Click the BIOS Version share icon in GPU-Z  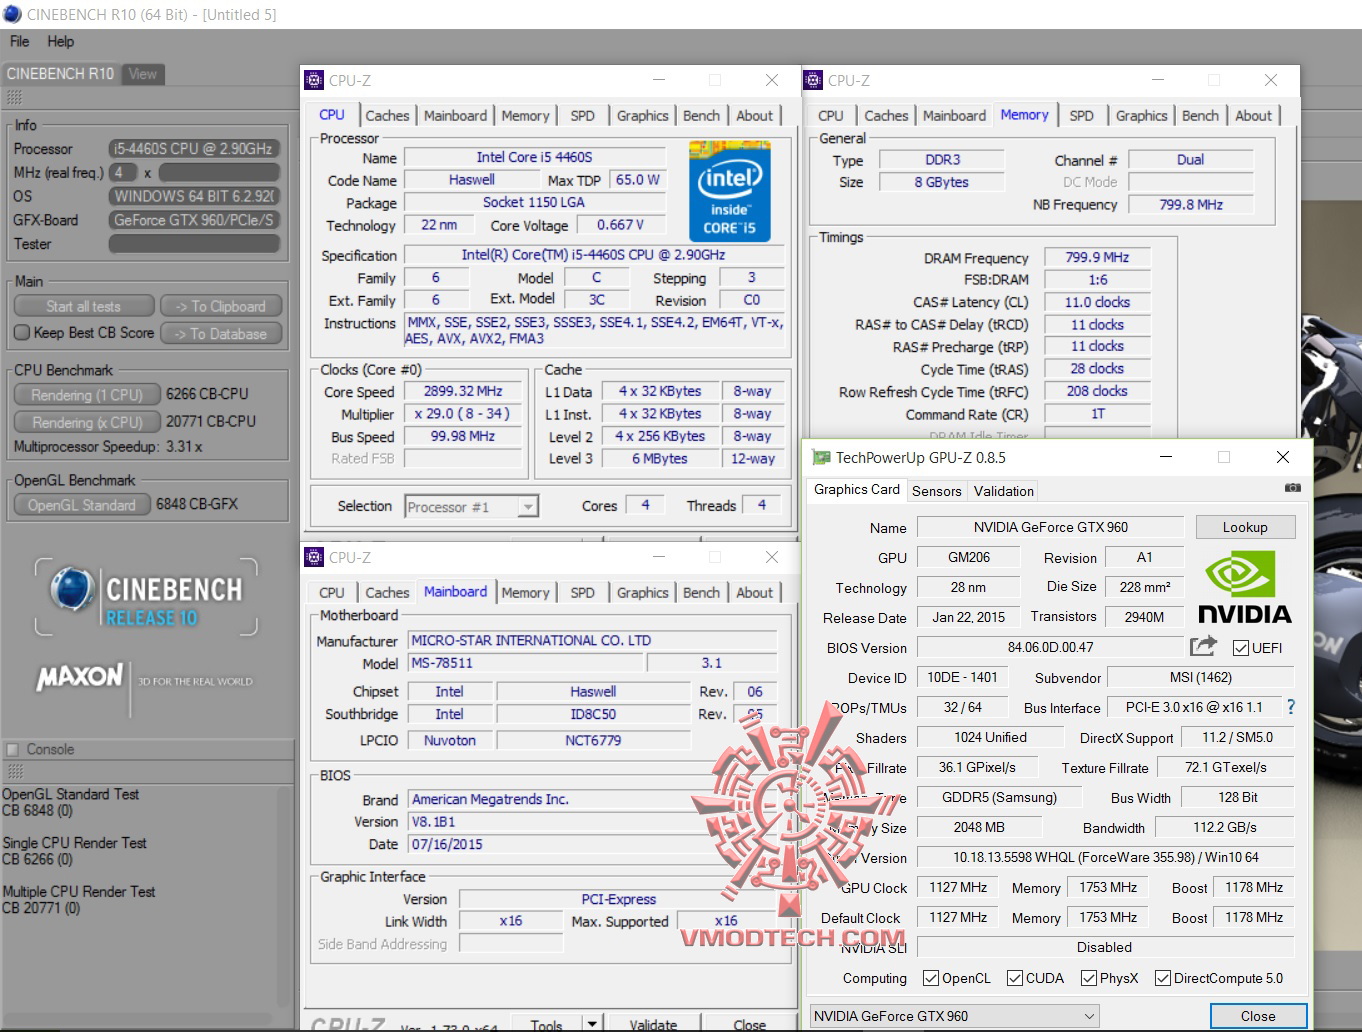tap(1203, 646)
